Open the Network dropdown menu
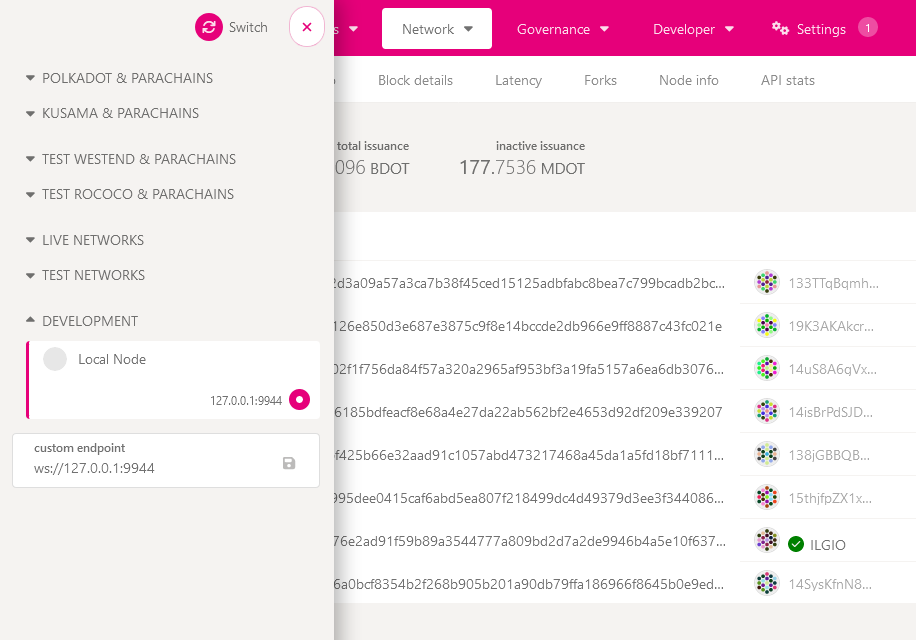The height and width of the screenshot is (640, 916). click(x=437, y=29)
